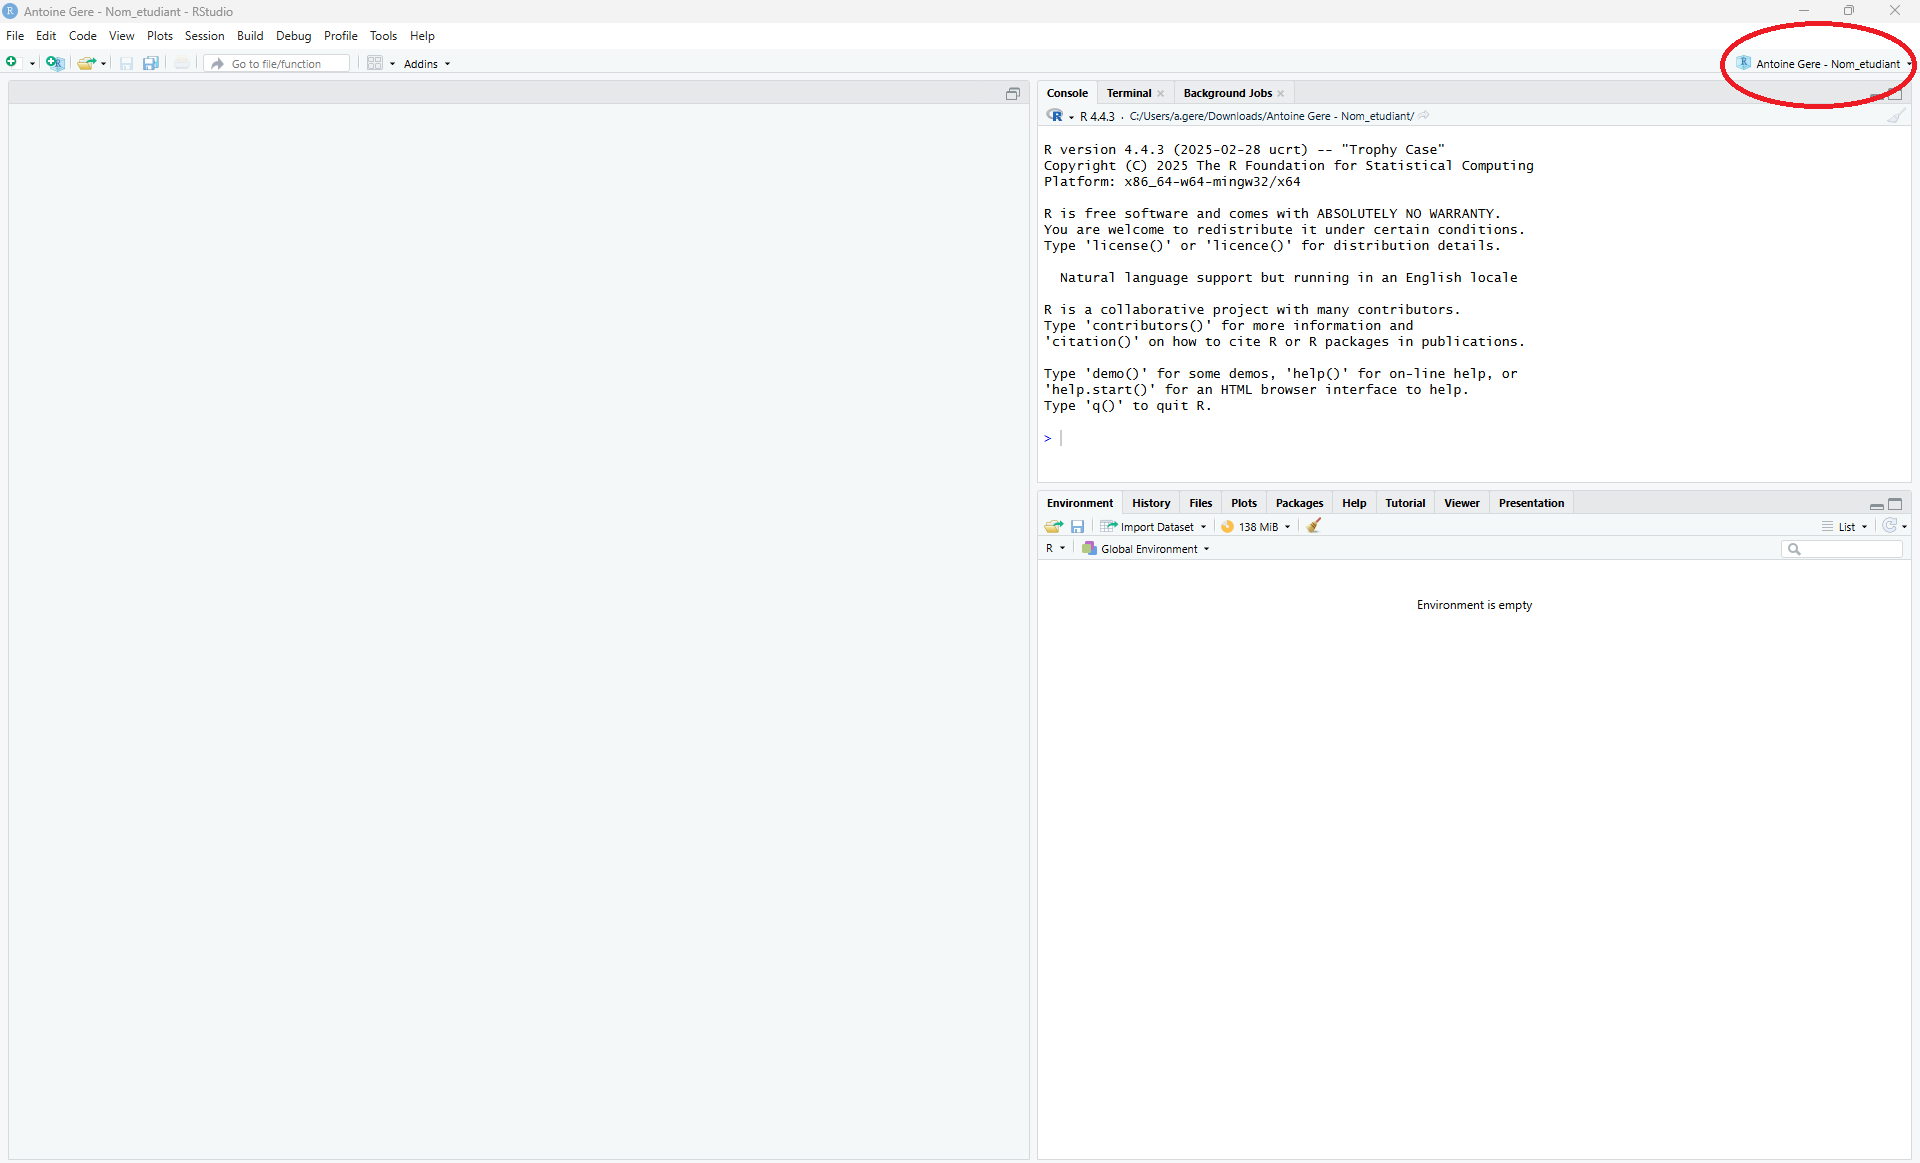Click the Environment refresh icon

pos(1889,526)
